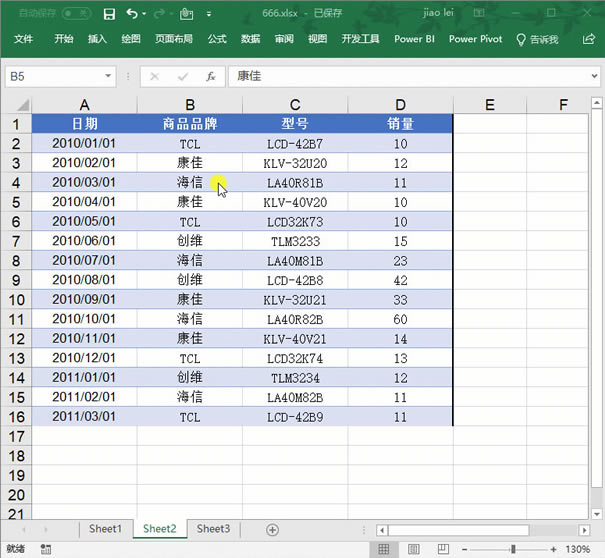Viewport: 605px width, 558px height.
Task: Switch to Sheet3 tab
Action: (213, 529)
